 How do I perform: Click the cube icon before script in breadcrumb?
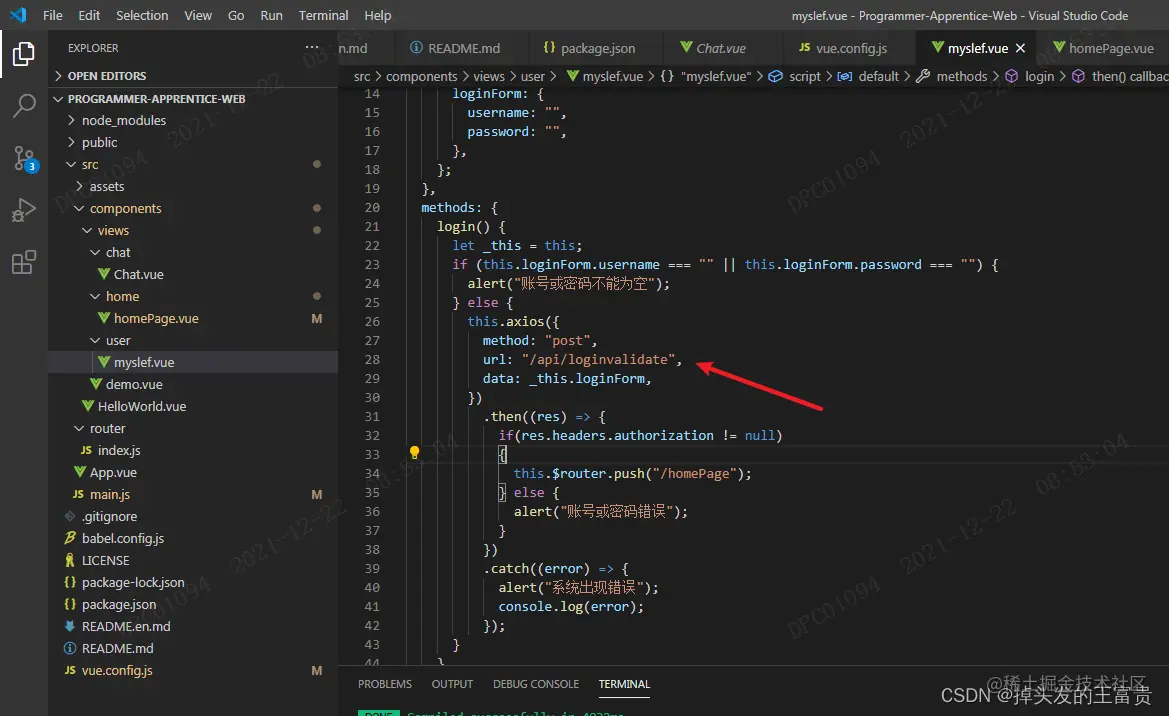[775, 76]
